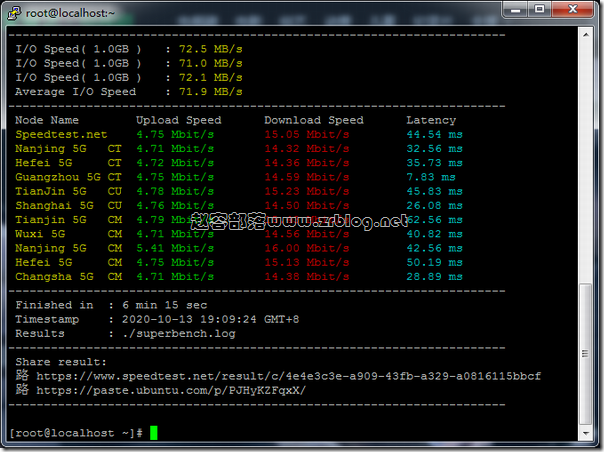Click the scrollbar down arrow
This screenshot has width=604, height=452.
(589, 435)
